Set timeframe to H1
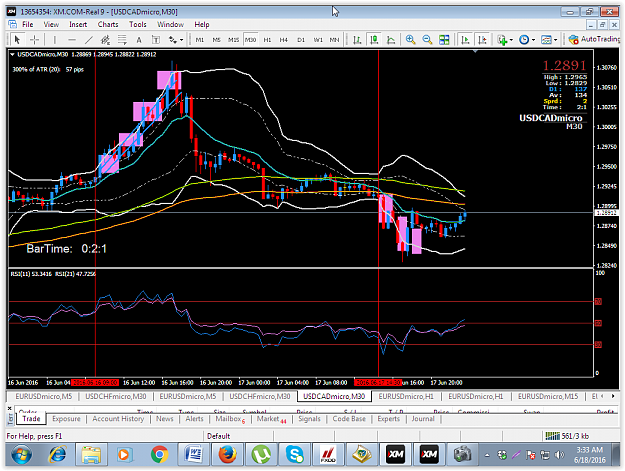625x471 pixels. [x=267, y=39]
